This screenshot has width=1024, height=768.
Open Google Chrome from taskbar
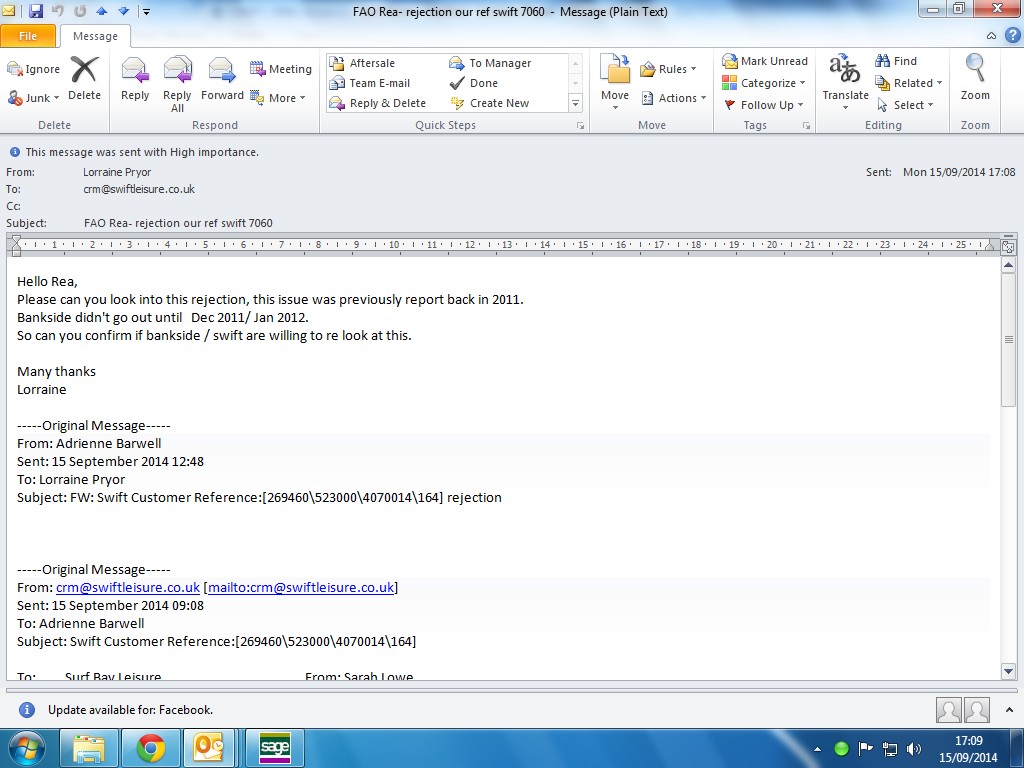151,749
